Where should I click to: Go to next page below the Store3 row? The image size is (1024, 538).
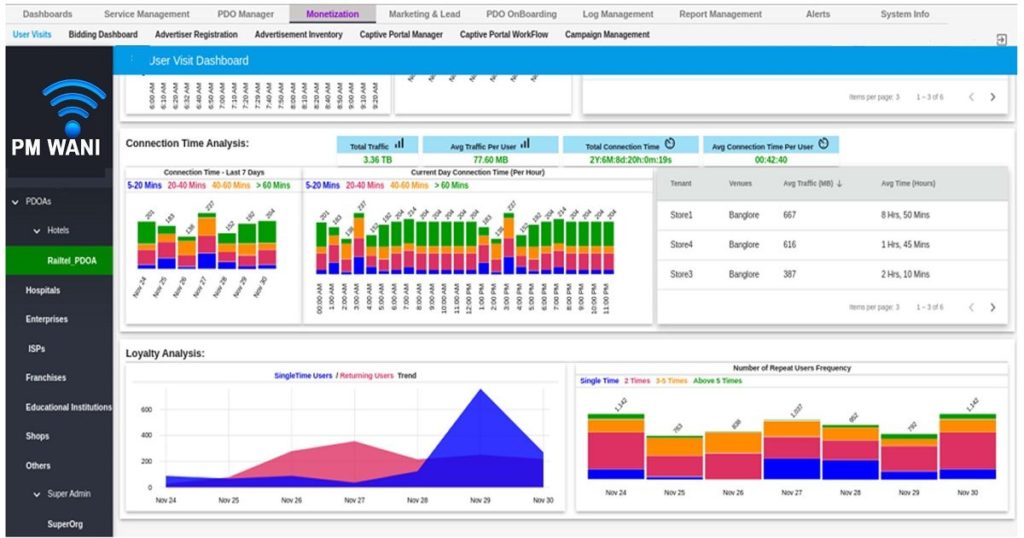point(992,307)
